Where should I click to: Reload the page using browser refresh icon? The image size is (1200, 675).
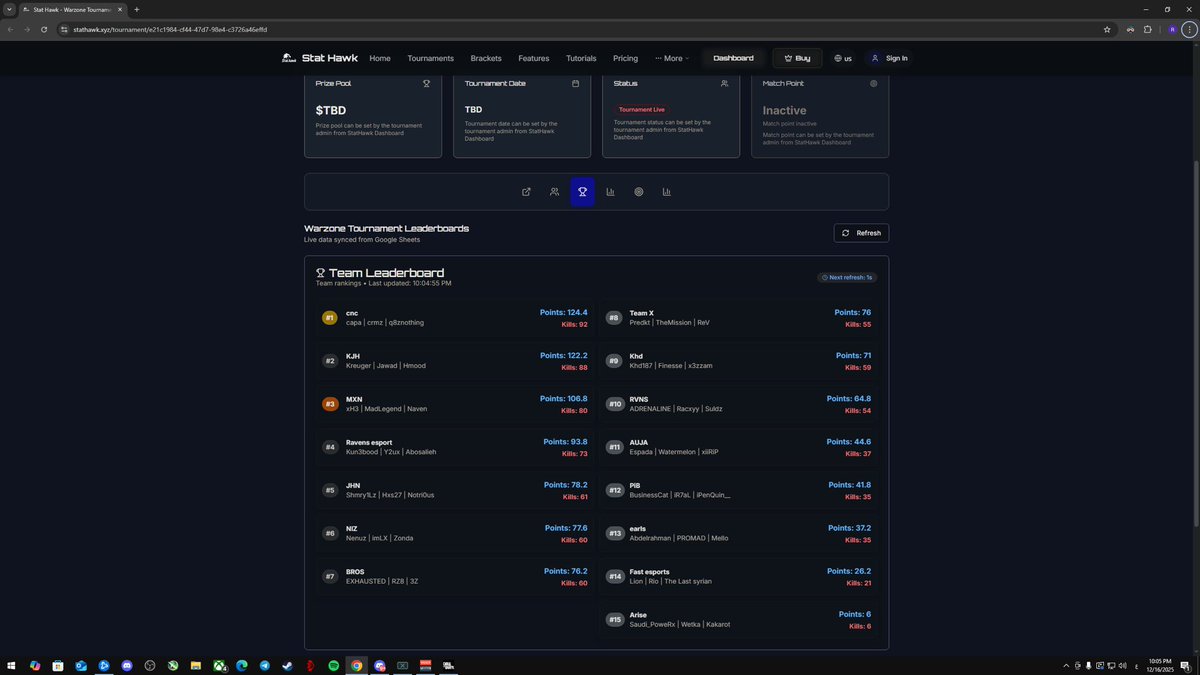(x=44, y=29)
